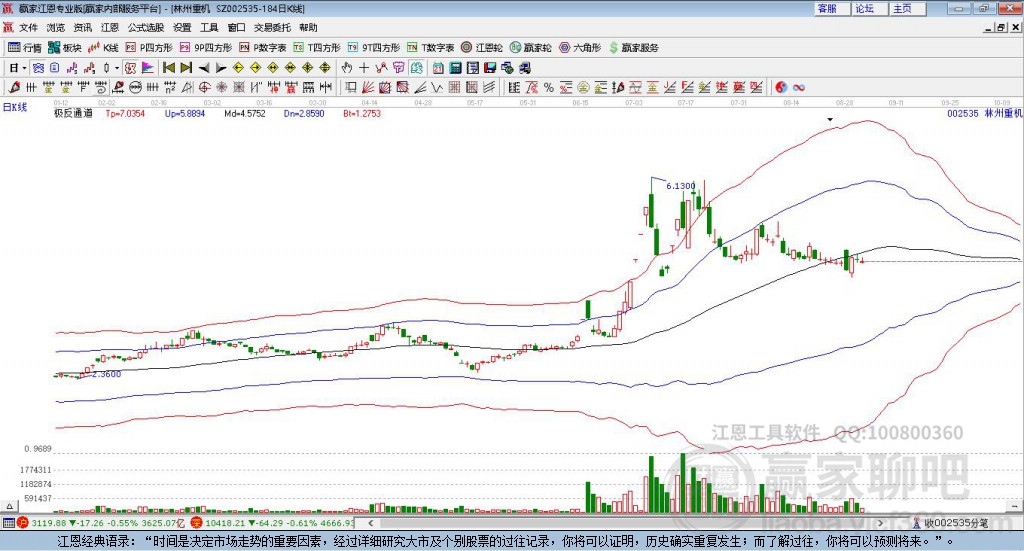Screen dimensions: 1024x551
Task: Click the 极反通道 indicator label
Action: 73,114
